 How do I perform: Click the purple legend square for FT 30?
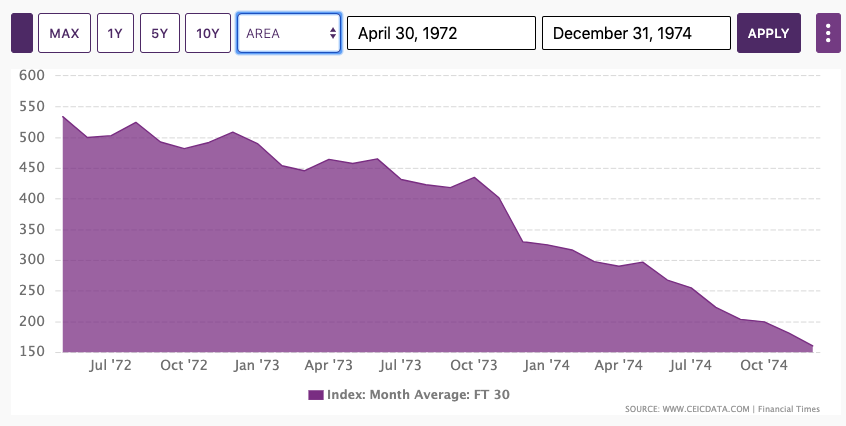coord(316,395)
